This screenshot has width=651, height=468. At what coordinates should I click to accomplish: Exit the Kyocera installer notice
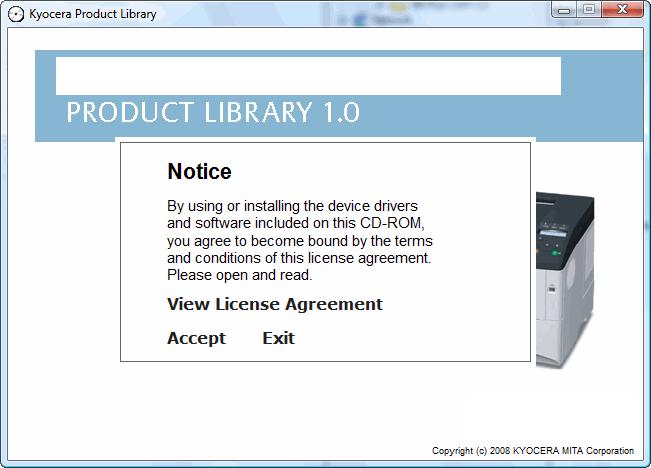pos(279,338)
